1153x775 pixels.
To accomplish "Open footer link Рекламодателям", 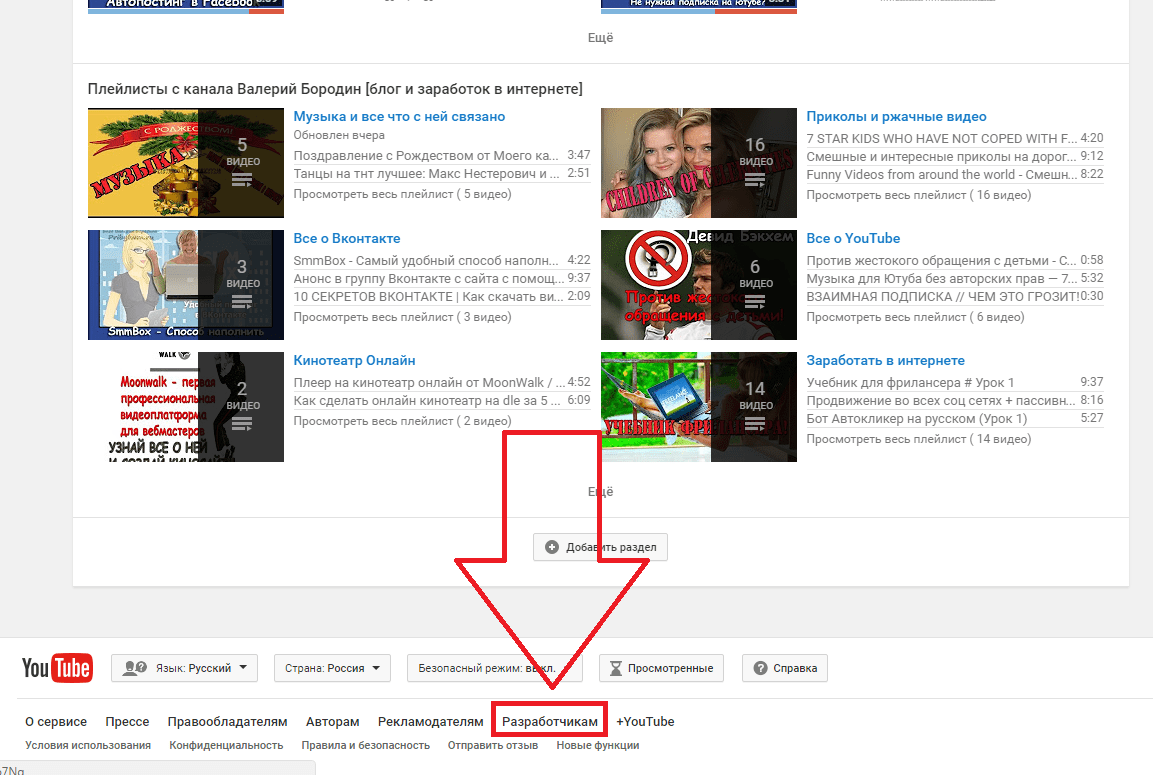I will tap(431, 721).
